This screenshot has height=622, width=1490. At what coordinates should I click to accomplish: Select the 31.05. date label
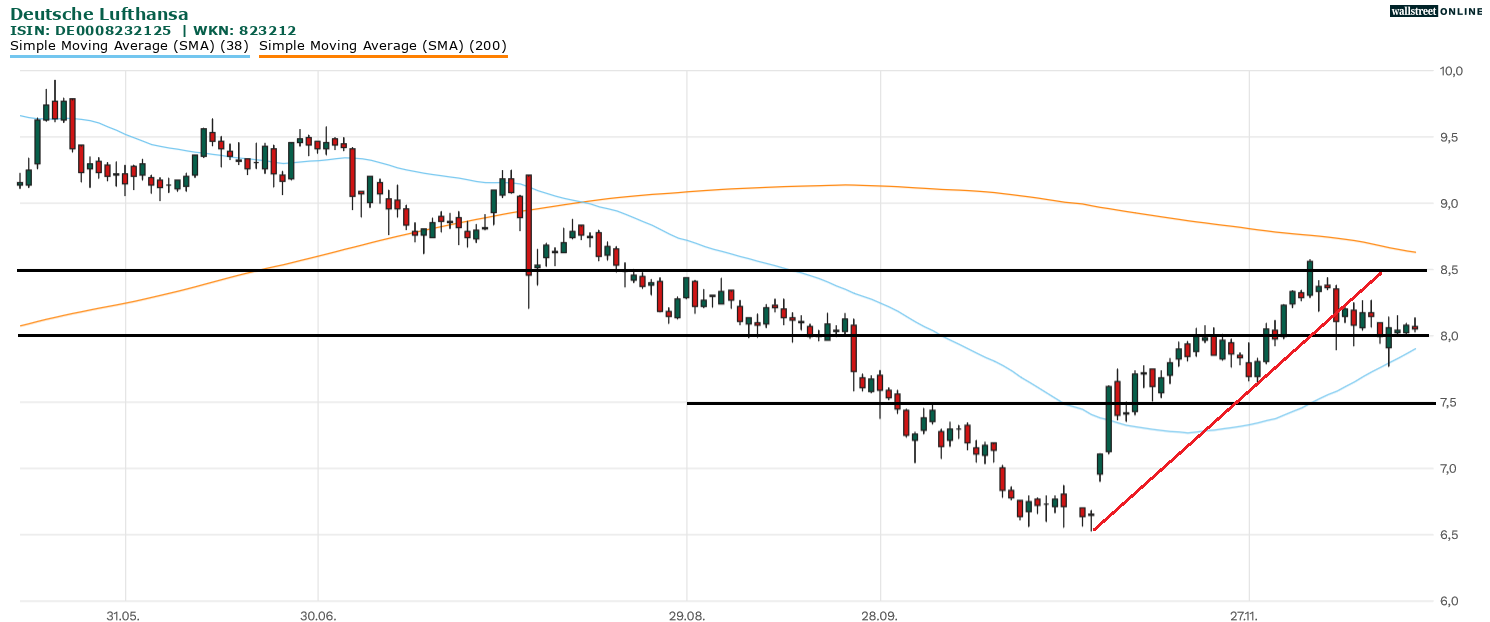click(124, 616)
